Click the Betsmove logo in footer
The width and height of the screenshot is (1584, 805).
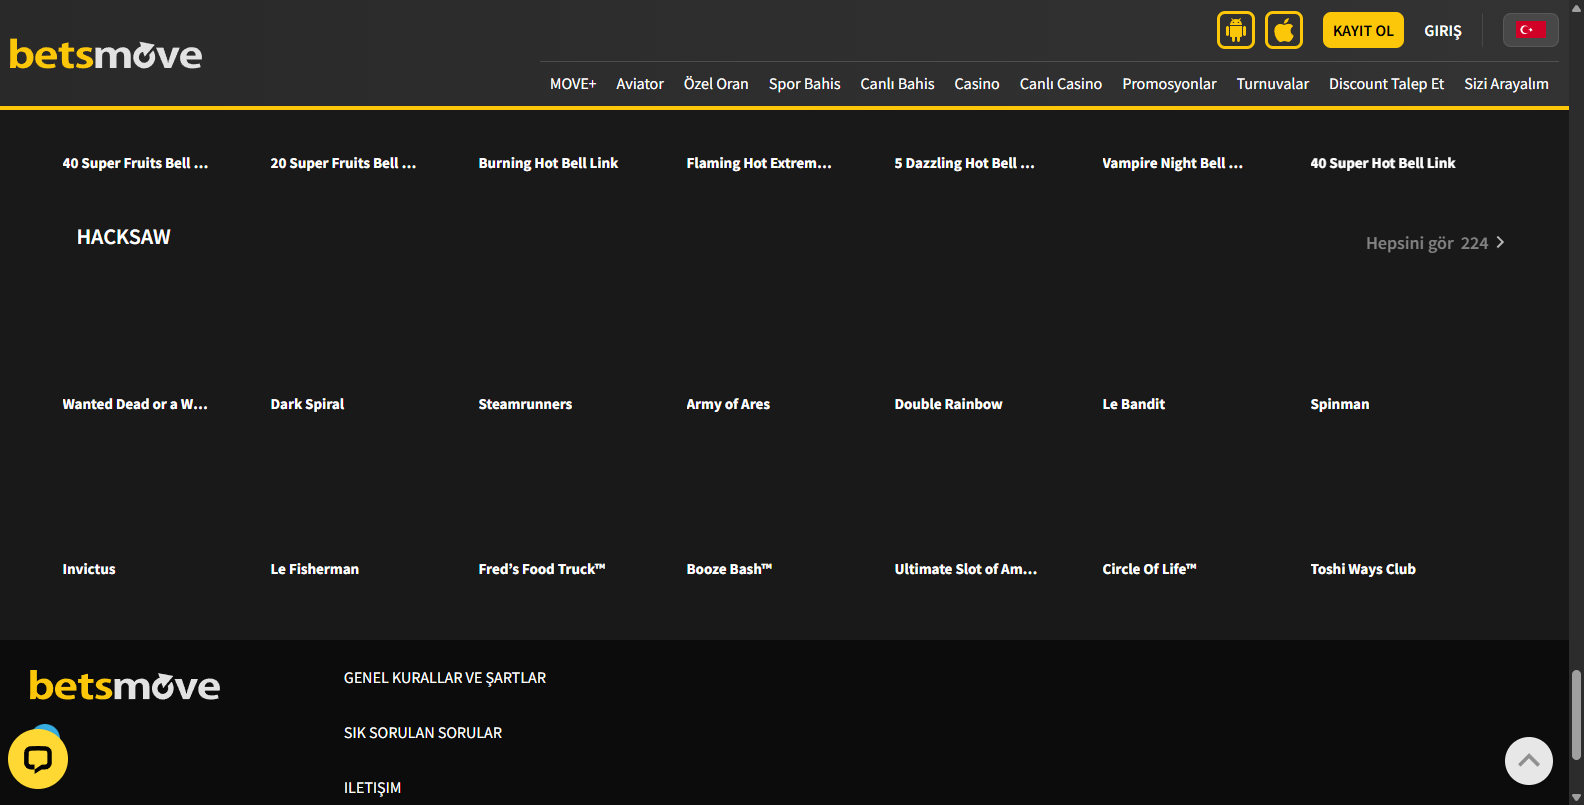coord(125,685)
